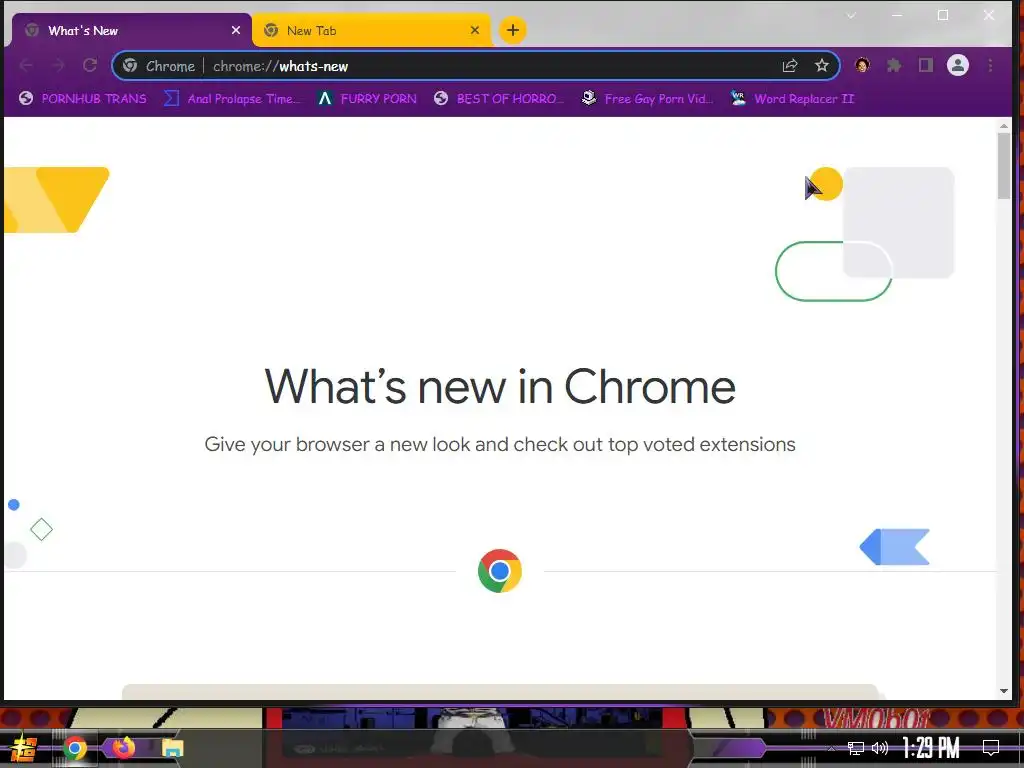
Task: Open the first bookmark in the bar
Action: pyautogui.click(x=83, y=99)
